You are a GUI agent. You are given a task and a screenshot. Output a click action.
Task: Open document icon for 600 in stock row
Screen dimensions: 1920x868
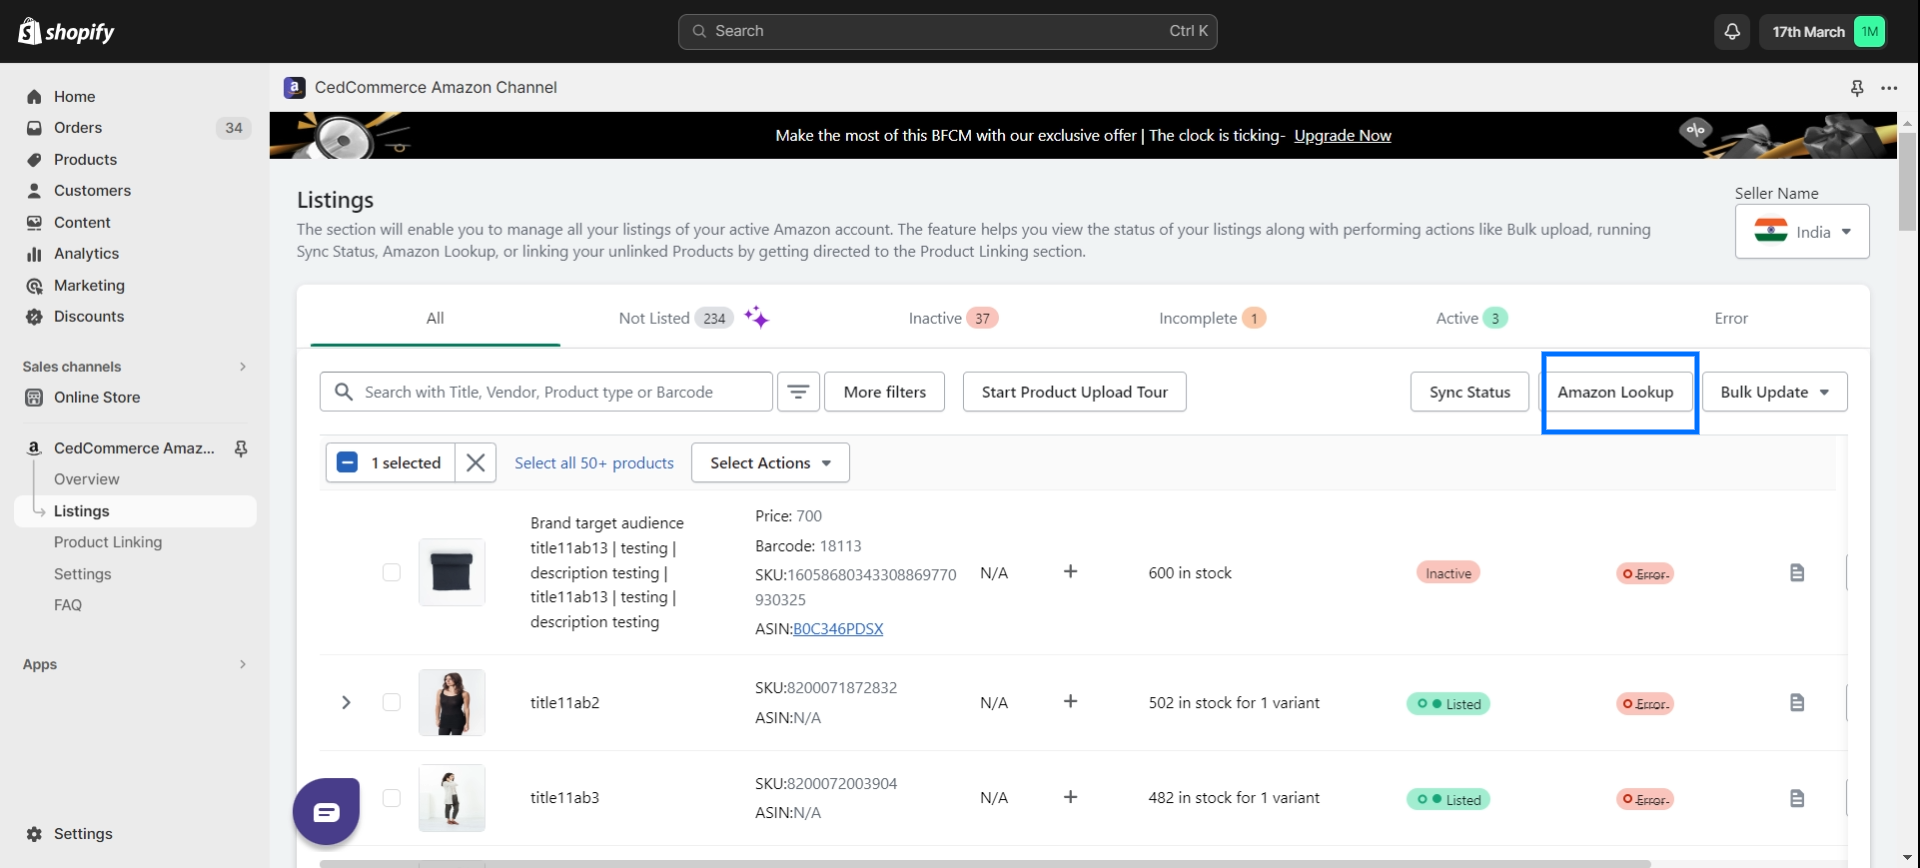point(1796,573)
